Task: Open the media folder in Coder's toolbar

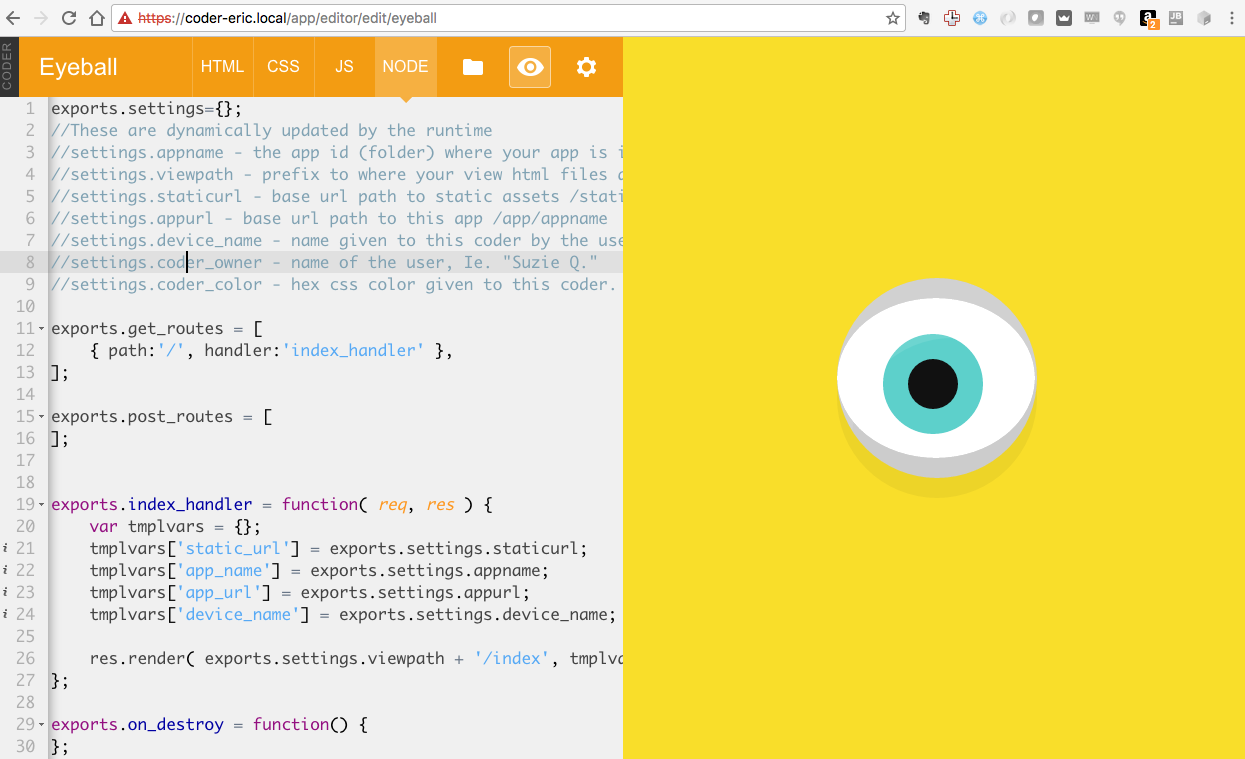Action: pos(471,66)
